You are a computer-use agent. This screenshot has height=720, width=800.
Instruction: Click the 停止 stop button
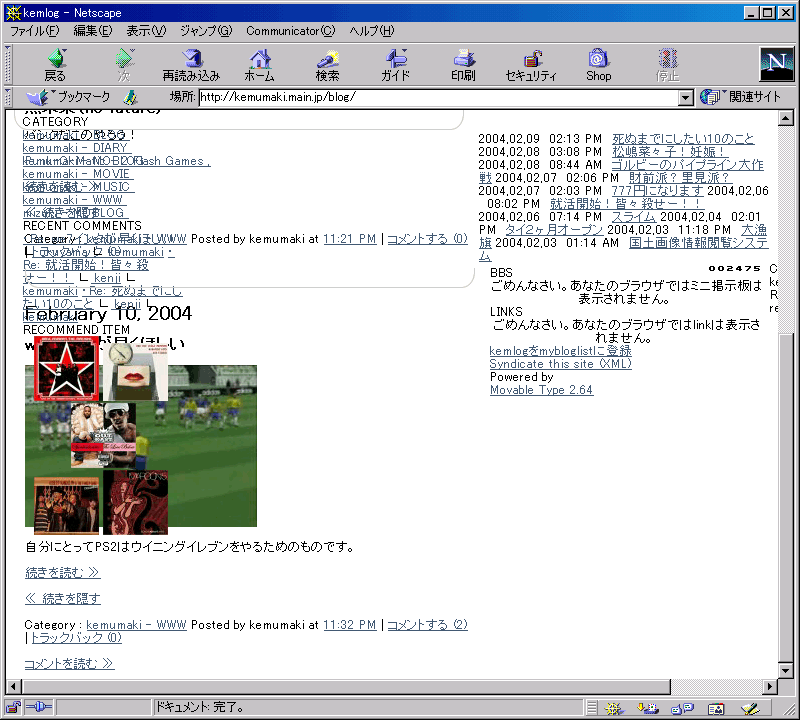667,65
